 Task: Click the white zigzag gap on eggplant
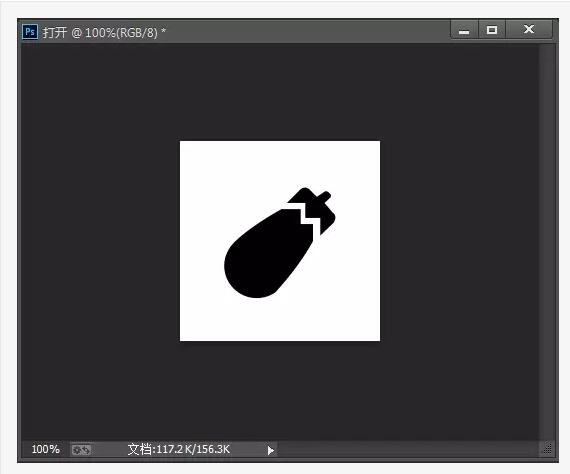(310, 219)
